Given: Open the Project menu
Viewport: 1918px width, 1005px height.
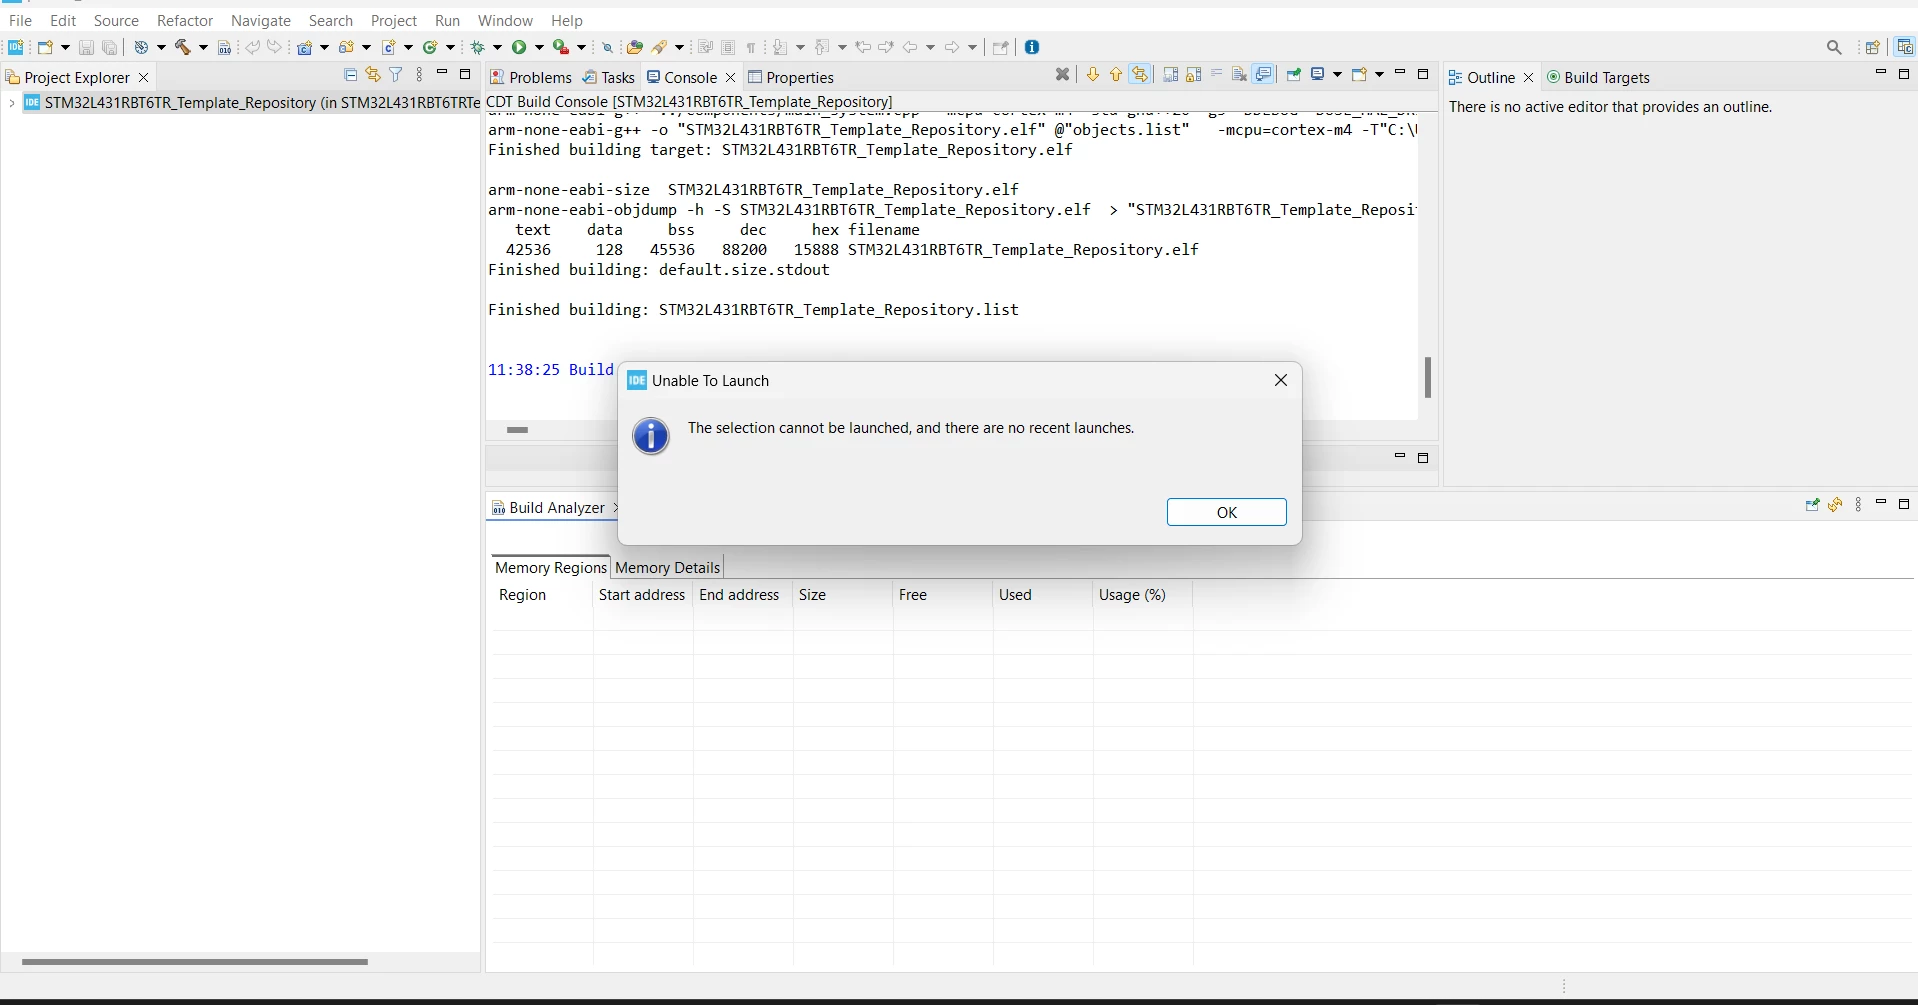Looking at the screenshot, I should pyautogui.click(x=394, y=20).
